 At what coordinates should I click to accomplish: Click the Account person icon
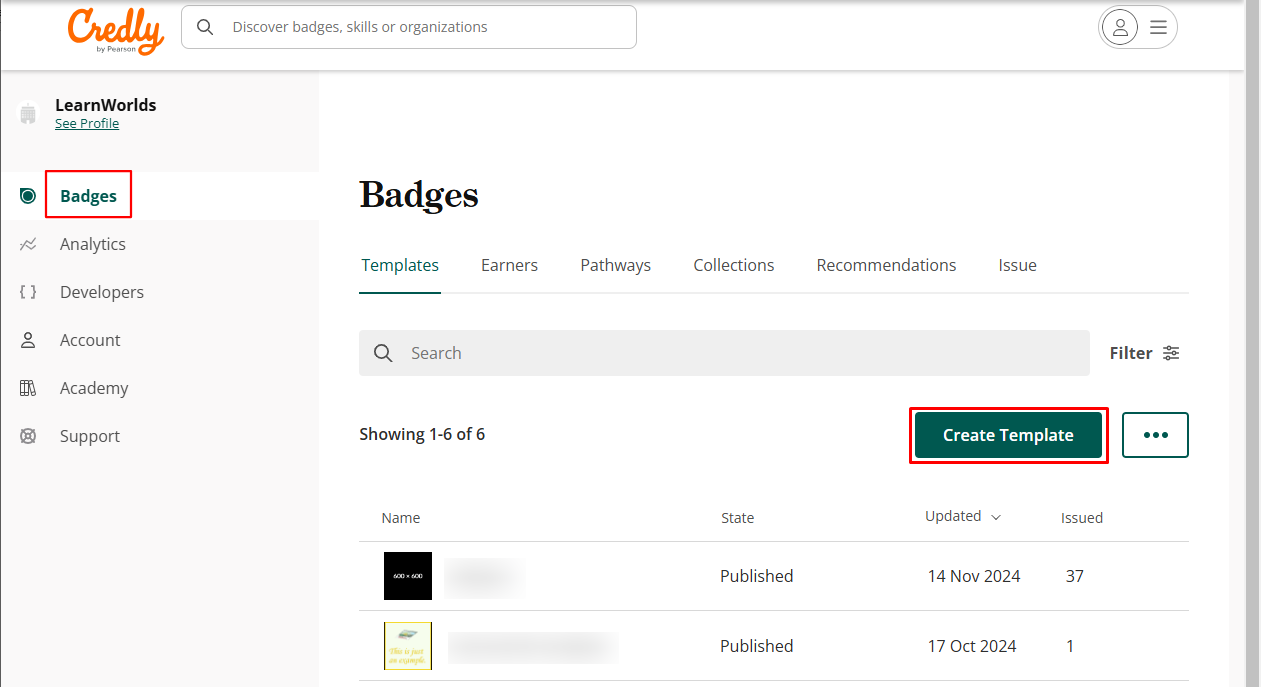[28, 340]
